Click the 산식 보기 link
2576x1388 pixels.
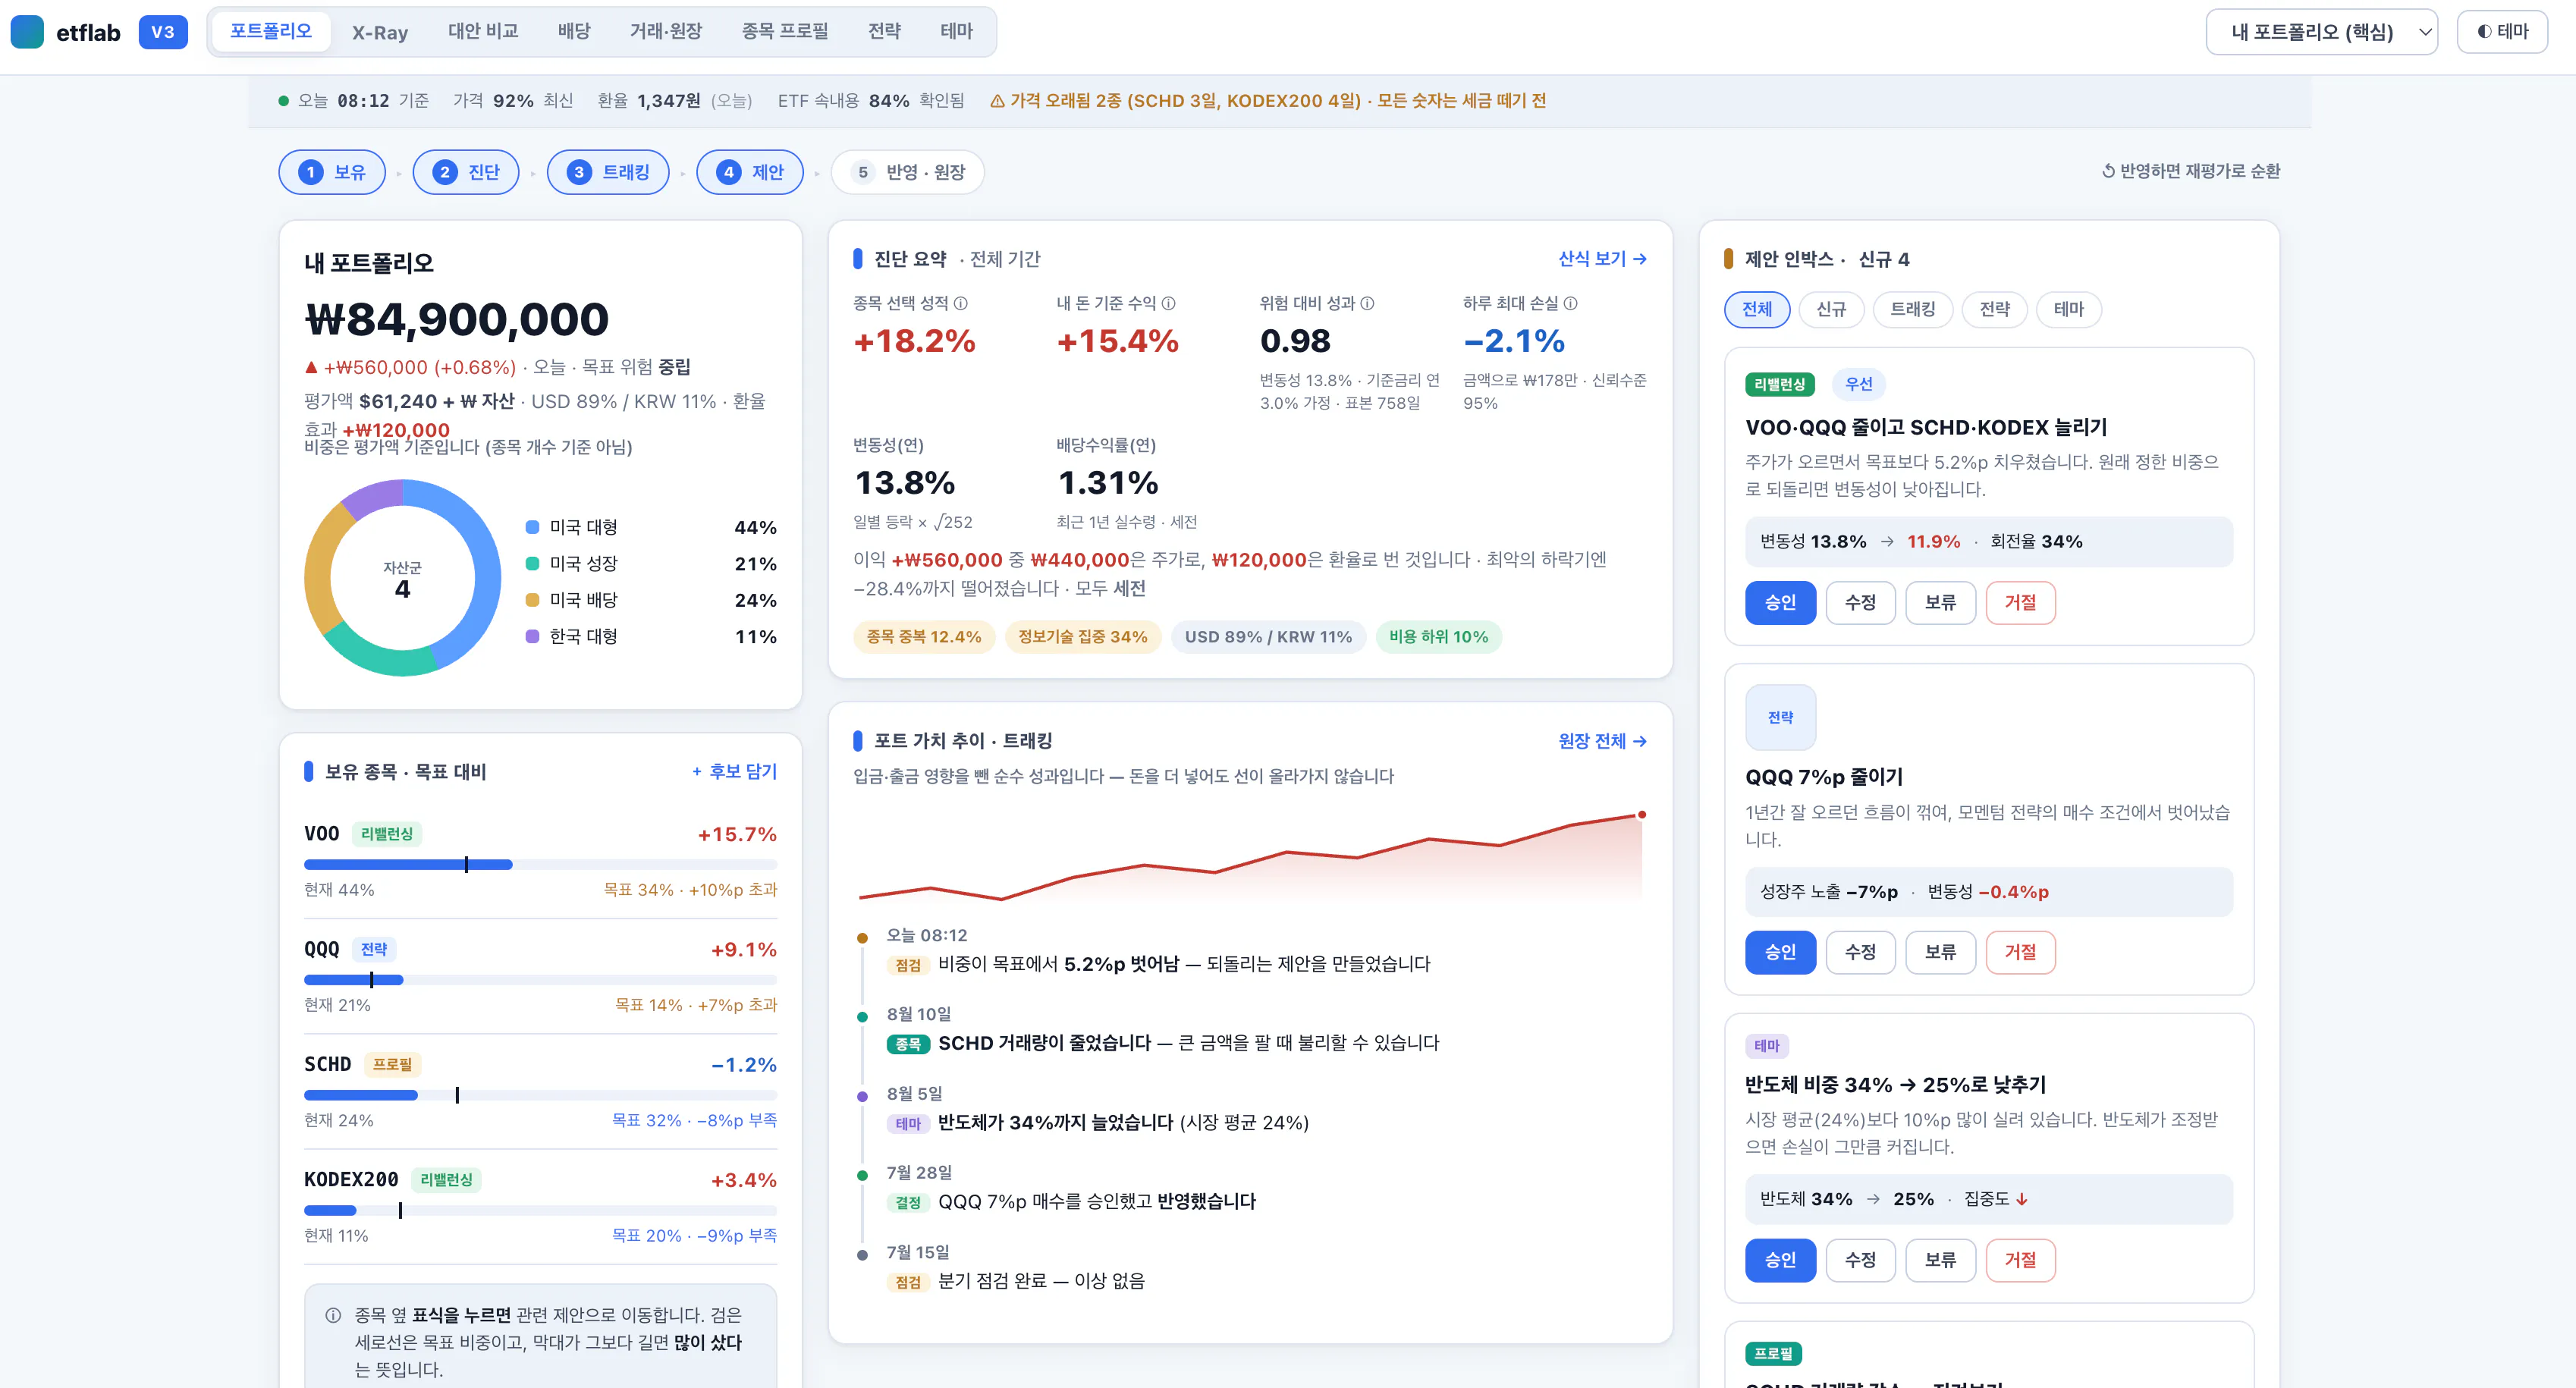1602,259
